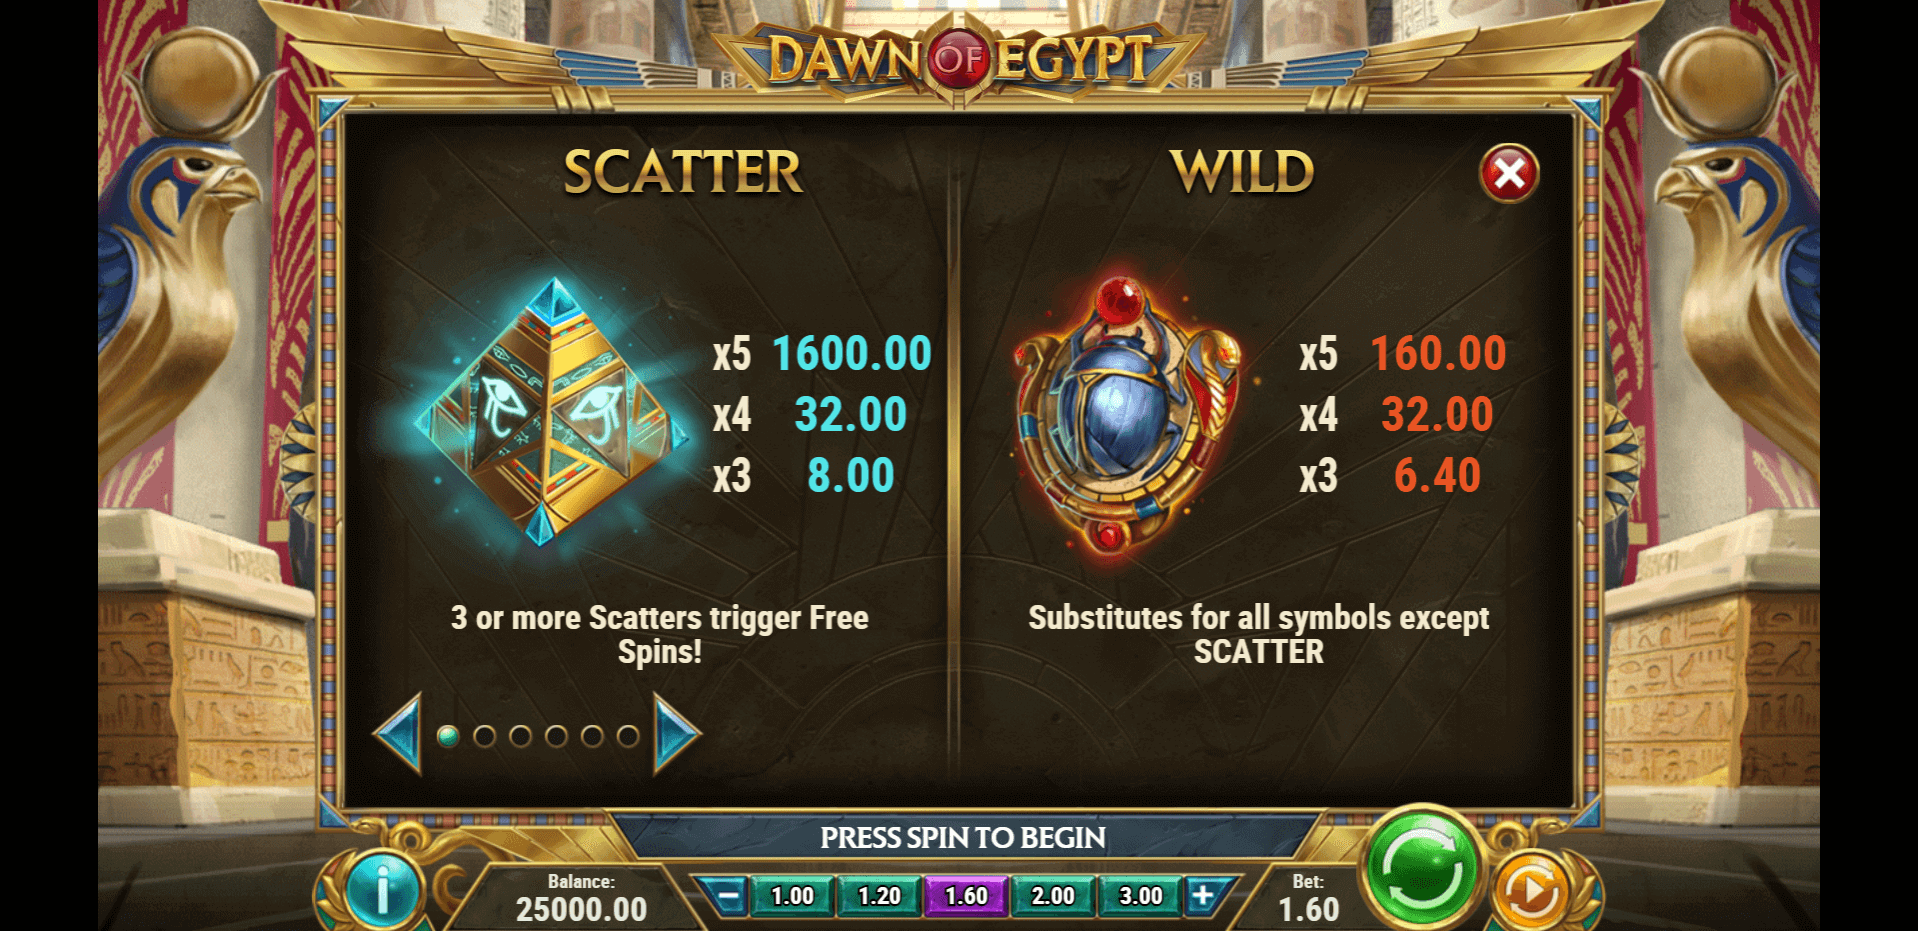The image size is (1918, 931).
Task: Jump to second paytable page dot
Action: pyautogui.click(x=484, y=737)
